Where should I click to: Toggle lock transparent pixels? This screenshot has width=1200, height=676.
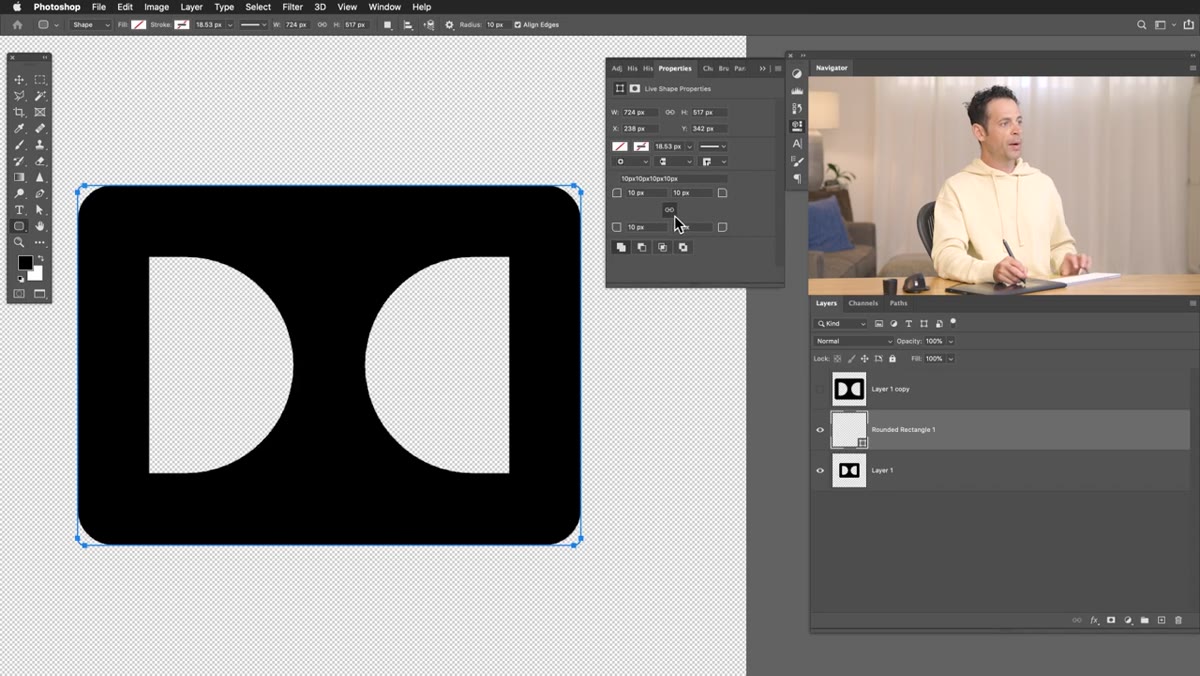tap(838, 358)
